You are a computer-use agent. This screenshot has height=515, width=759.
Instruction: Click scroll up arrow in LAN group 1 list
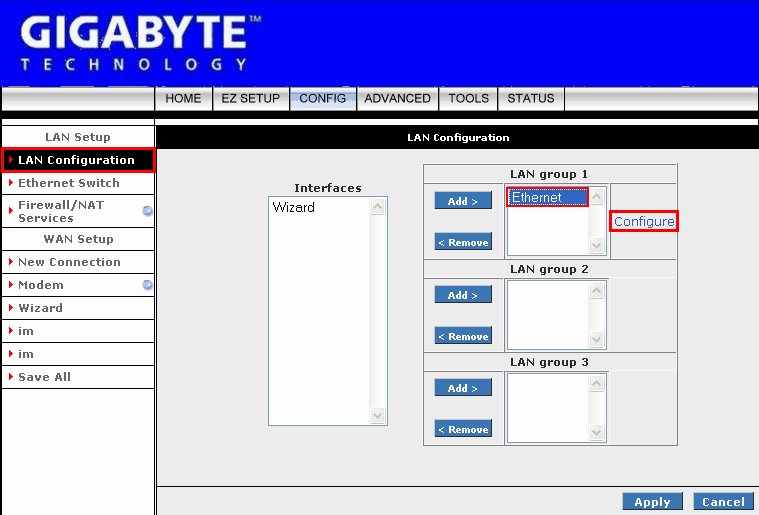click(x=597, y=197)
